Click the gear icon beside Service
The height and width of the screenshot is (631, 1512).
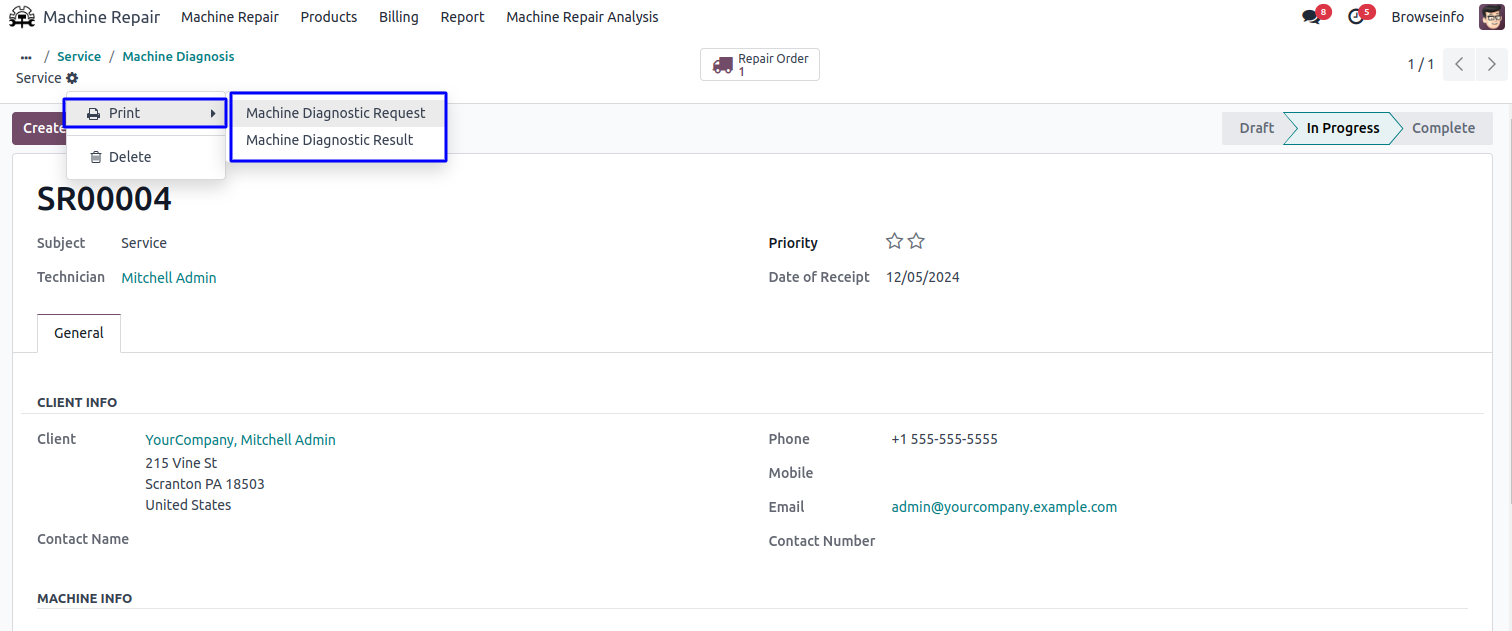coord(72,78)
